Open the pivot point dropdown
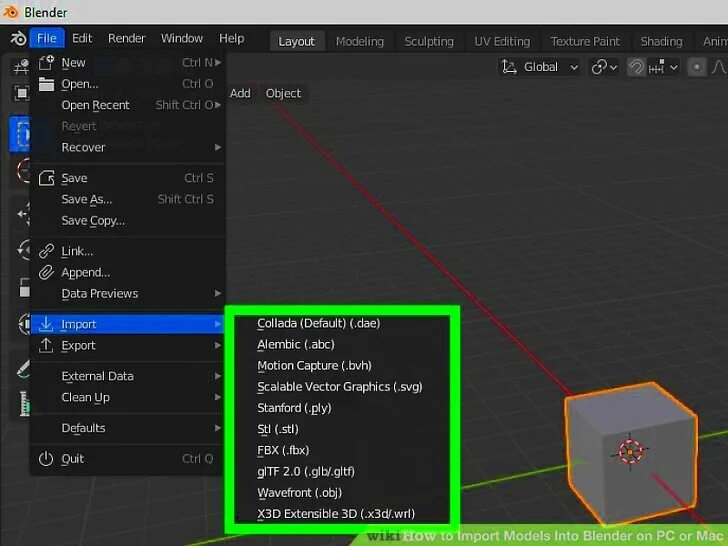728x546 pixels. [x=604, y=67]
